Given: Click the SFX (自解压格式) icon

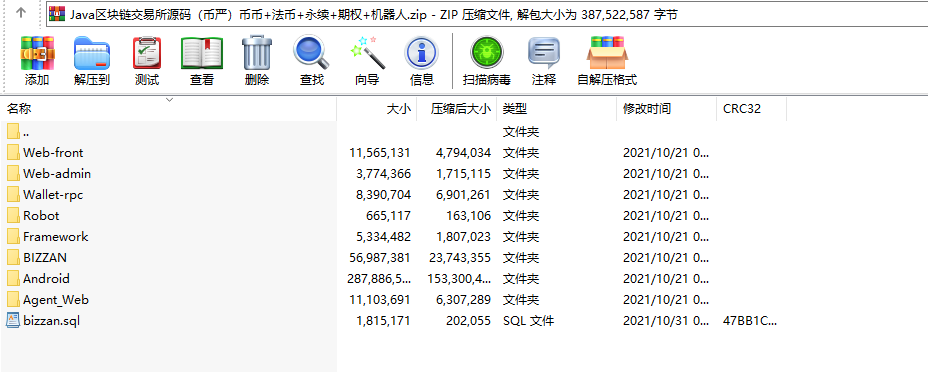Looking at the screenshot, I should [607, 61].
